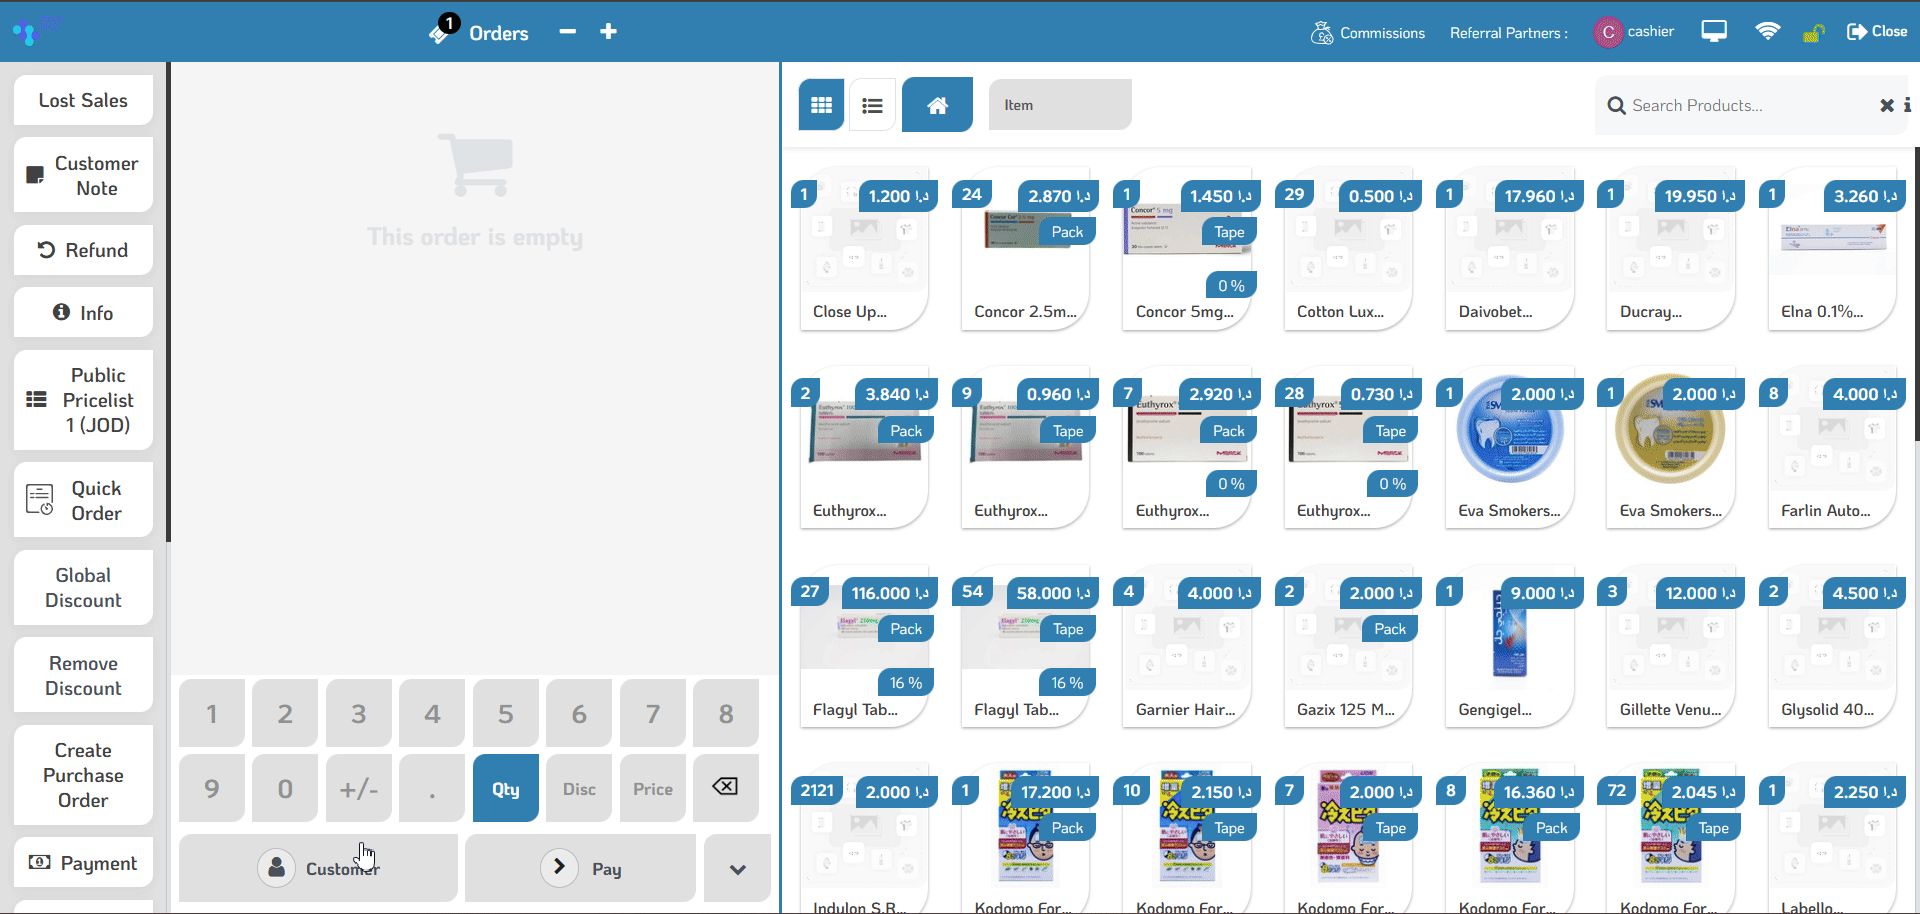Add Farlin Auto product

click(x=1832, y=448)
